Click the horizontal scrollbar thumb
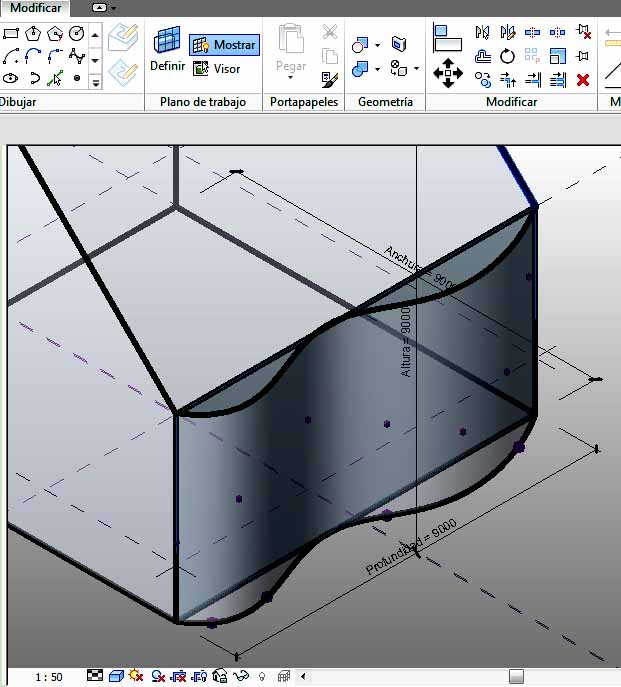This screenshot has width=621, height=687. (516, 677)
